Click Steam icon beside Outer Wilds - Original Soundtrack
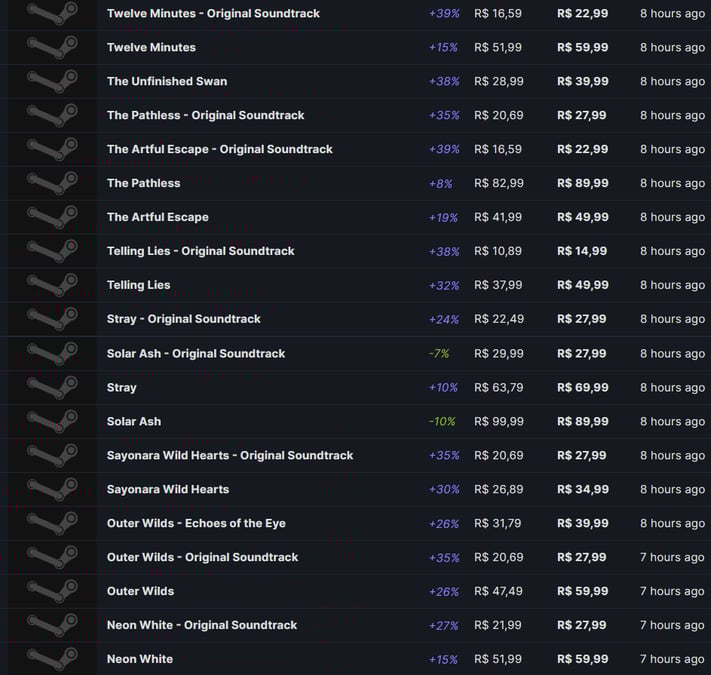Screen dimensions: 711x675 coord(52,557)
